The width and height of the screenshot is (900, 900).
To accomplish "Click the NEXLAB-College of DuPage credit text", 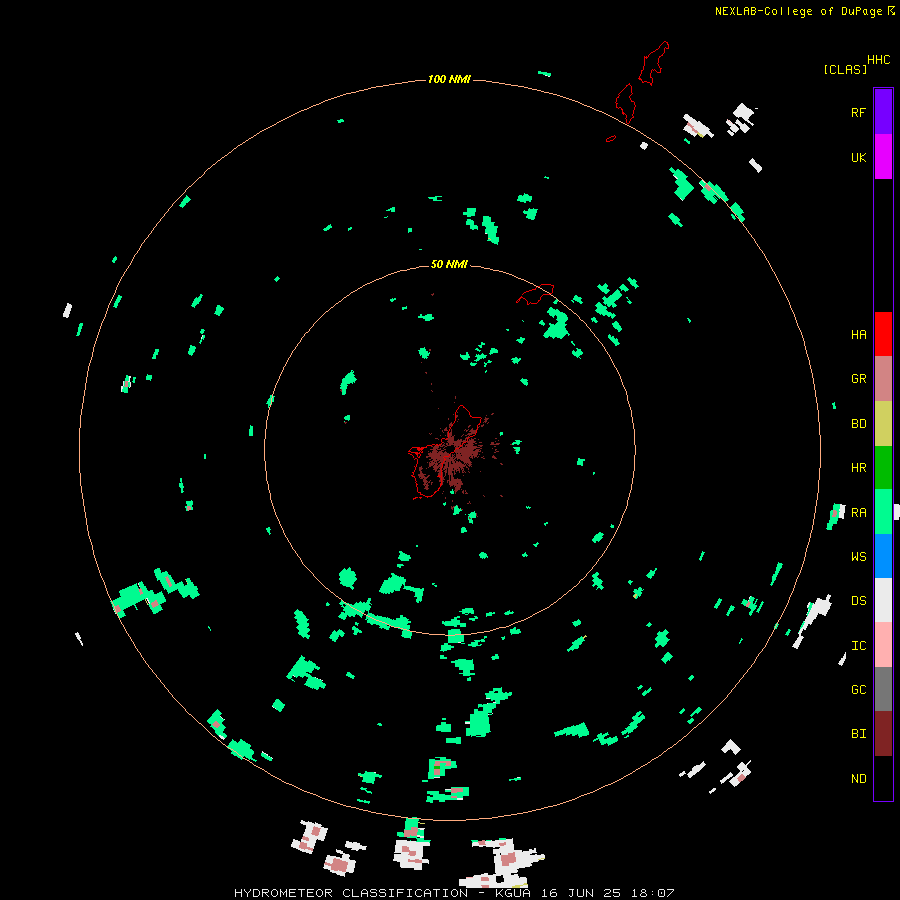I will [x=798, y=11].
